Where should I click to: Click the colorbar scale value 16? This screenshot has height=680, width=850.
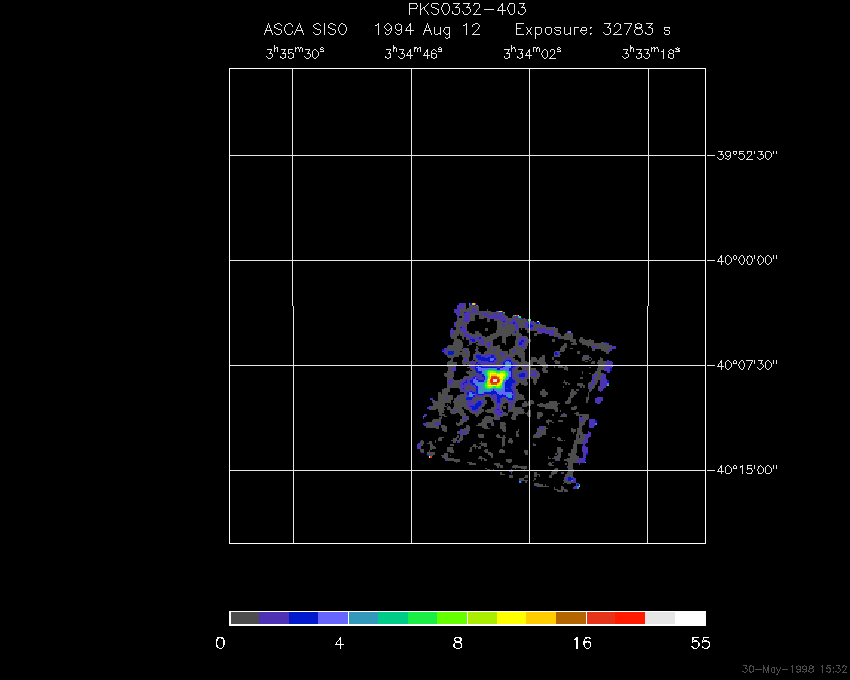coord(582,644)
